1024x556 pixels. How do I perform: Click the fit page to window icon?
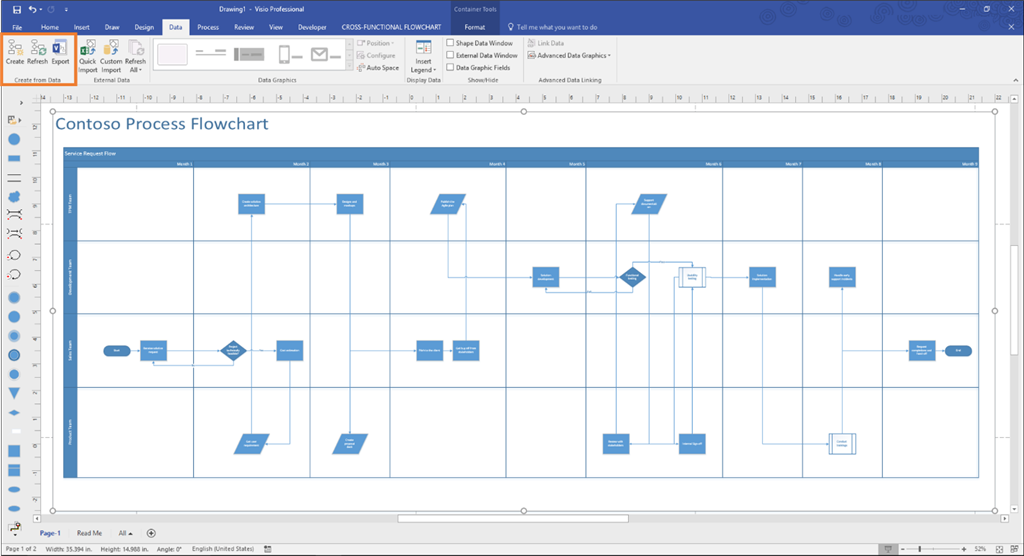(999, 549)
